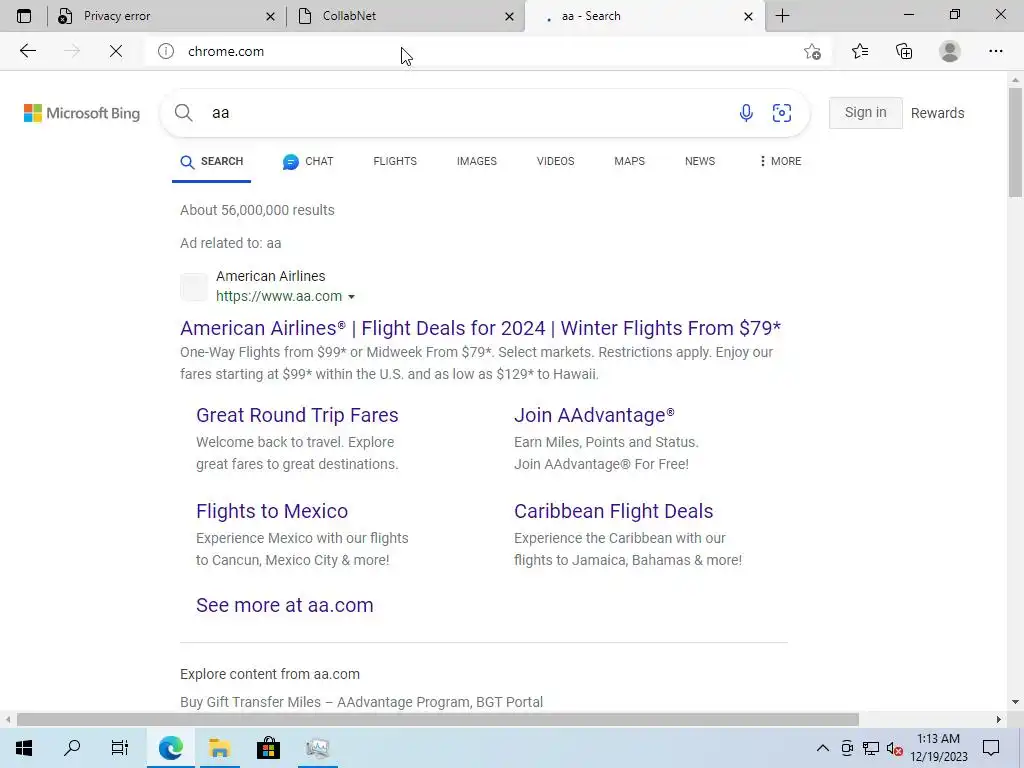The height and width of the screenshot is (768, 1024).
Task: Open Windows taskbar search
Action: (72, 748)
